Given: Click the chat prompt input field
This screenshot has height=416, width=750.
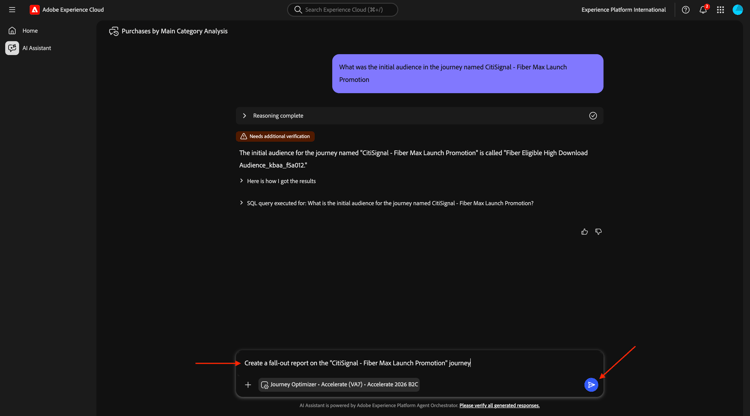Looking at the screenshot, I should point(419,363).
